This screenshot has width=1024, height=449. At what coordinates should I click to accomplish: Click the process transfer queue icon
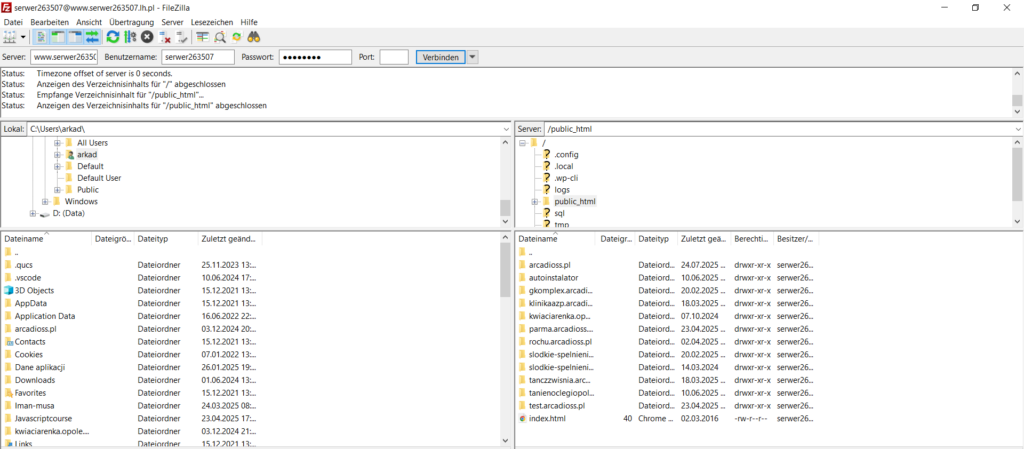tap(130, 37)
